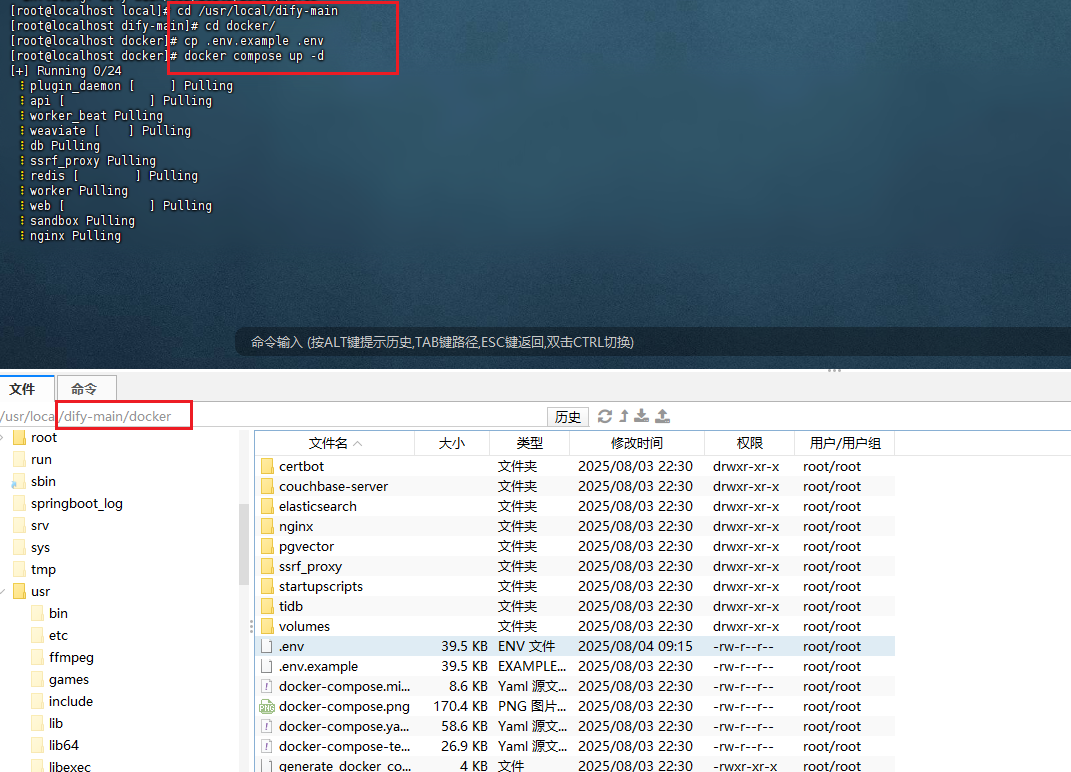Click the download file icon
The height and width of the screenshot is (772, 1071).
641,416
